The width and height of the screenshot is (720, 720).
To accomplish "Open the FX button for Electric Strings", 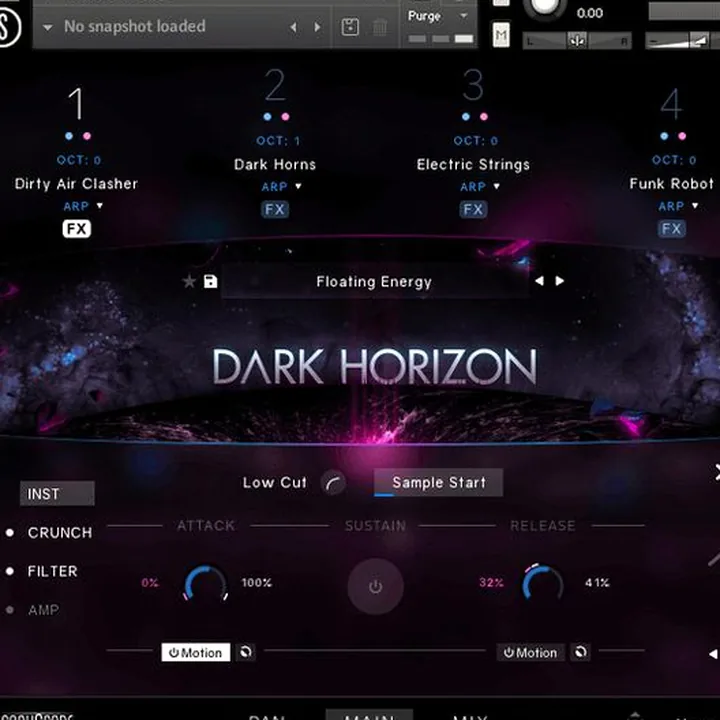I will (473, 209).
